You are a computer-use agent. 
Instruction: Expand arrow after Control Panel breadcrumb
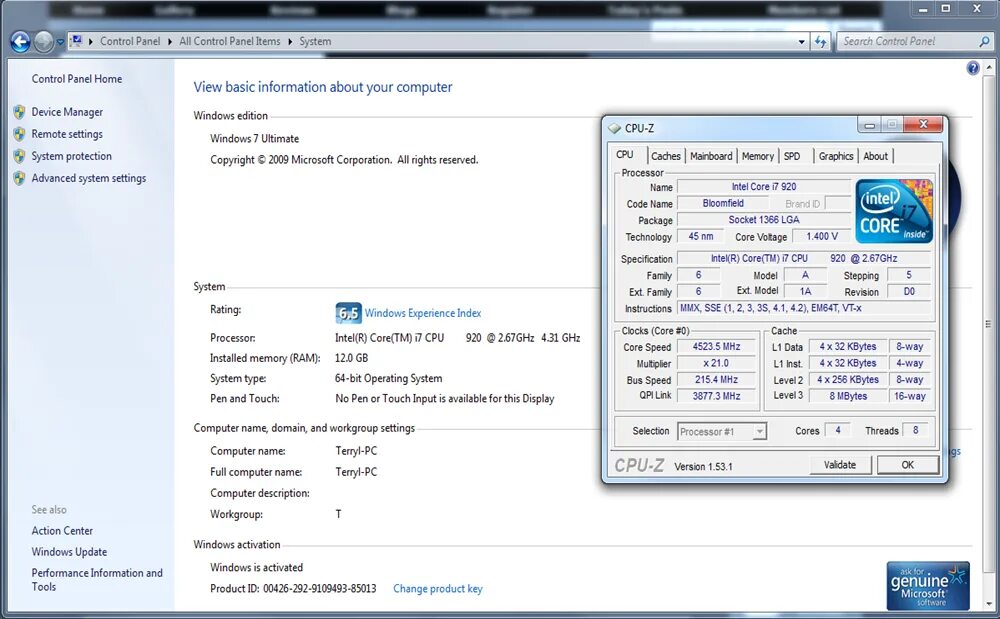pyautogui.click(x=170, y=41)
